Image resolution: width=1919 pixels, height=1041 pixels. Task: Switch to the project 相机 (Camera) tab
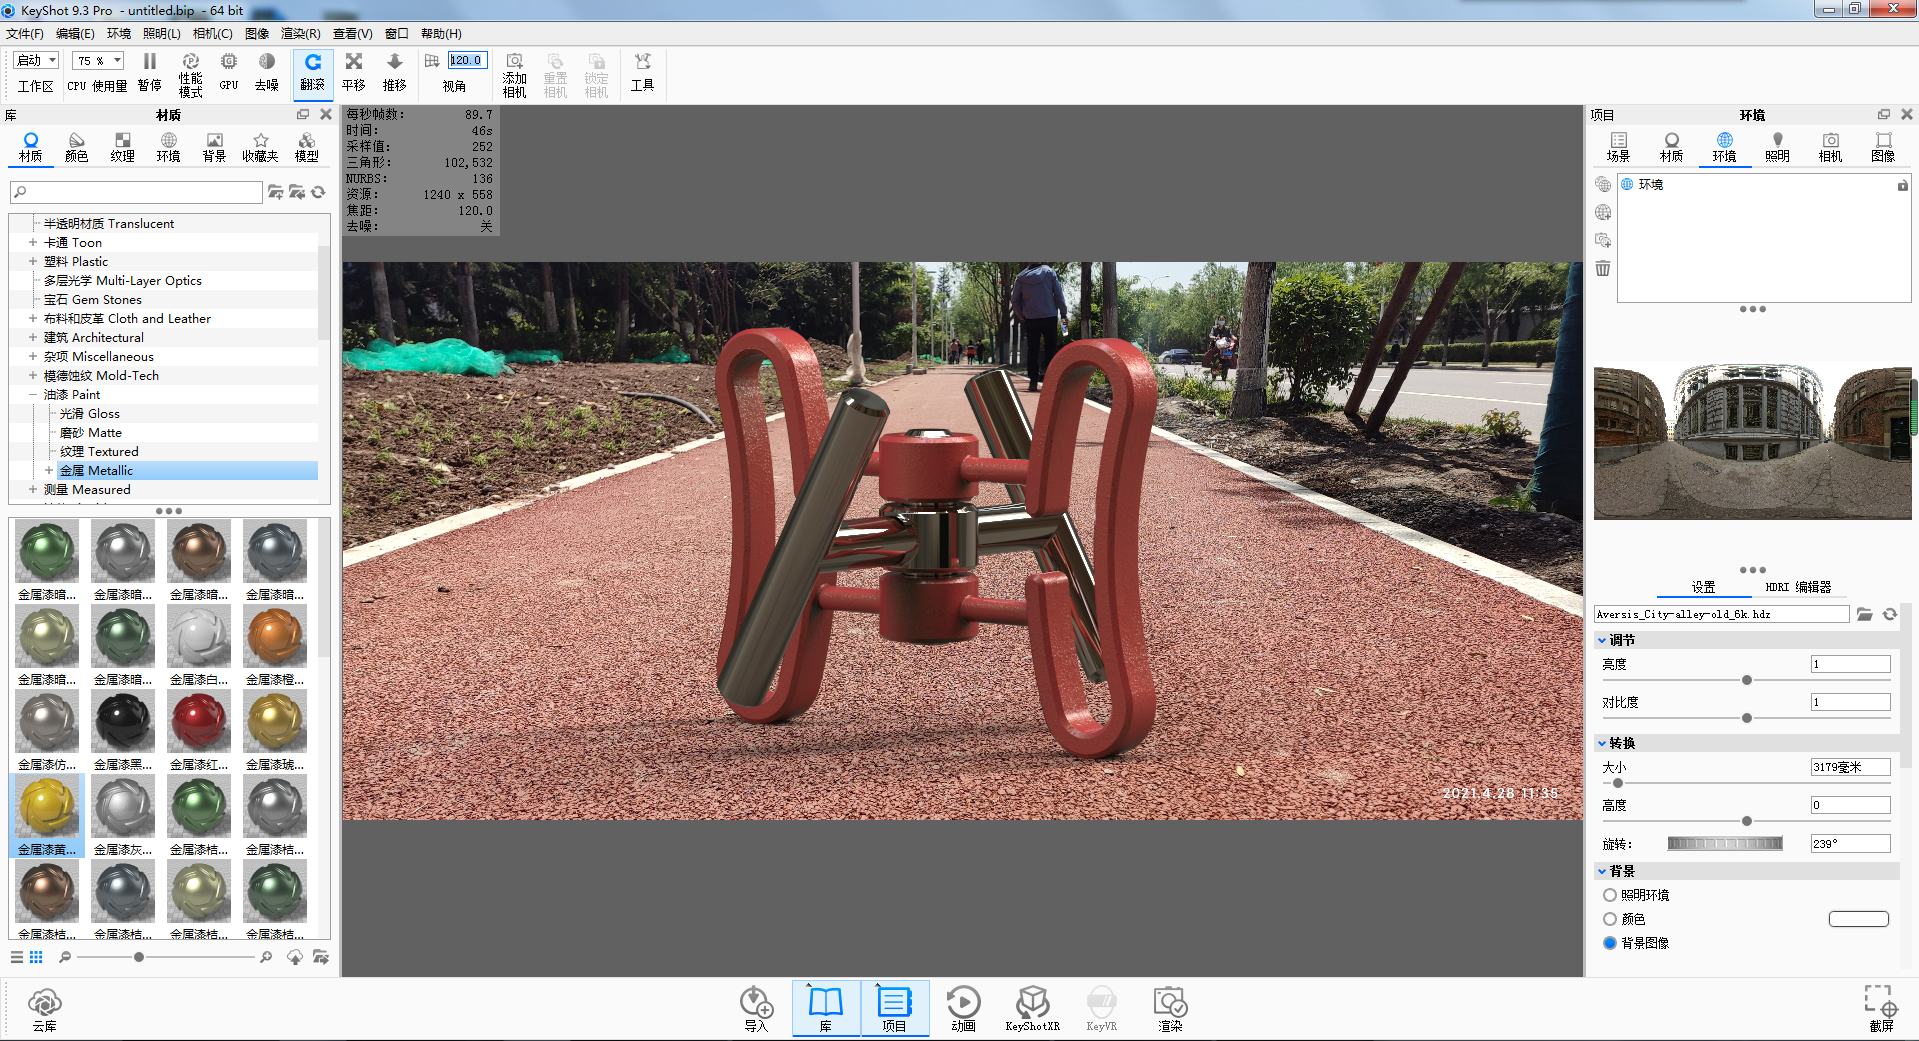[1830, 147]
